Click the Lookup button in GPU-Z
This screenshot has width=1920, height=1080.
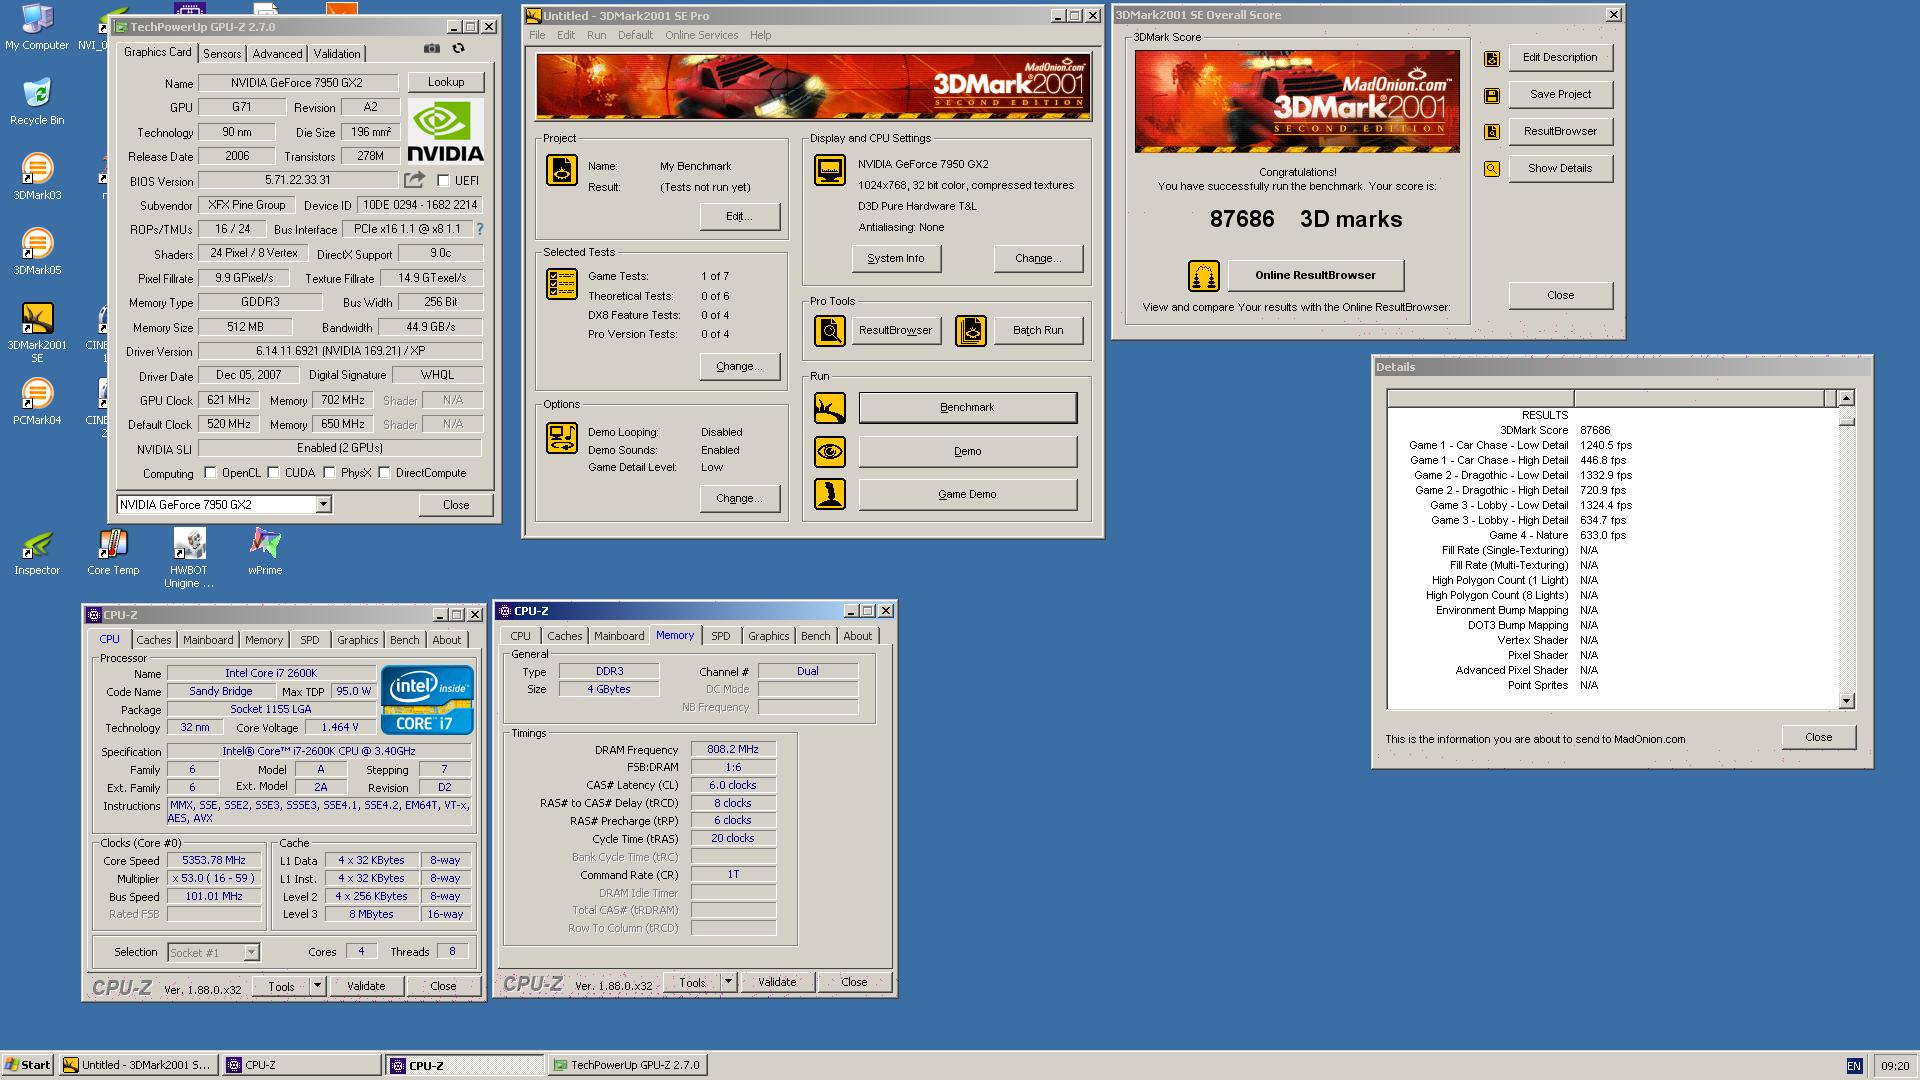pos(446,82)
